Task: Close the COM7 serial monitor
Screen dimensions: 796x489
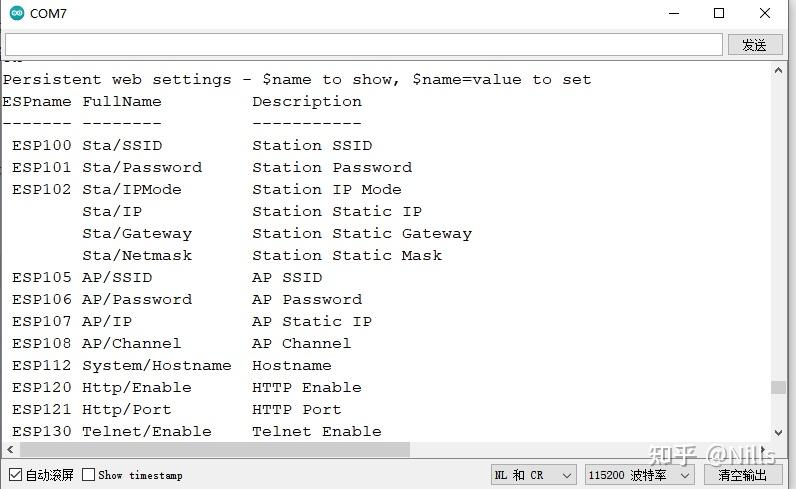Action: coord(765,13)
